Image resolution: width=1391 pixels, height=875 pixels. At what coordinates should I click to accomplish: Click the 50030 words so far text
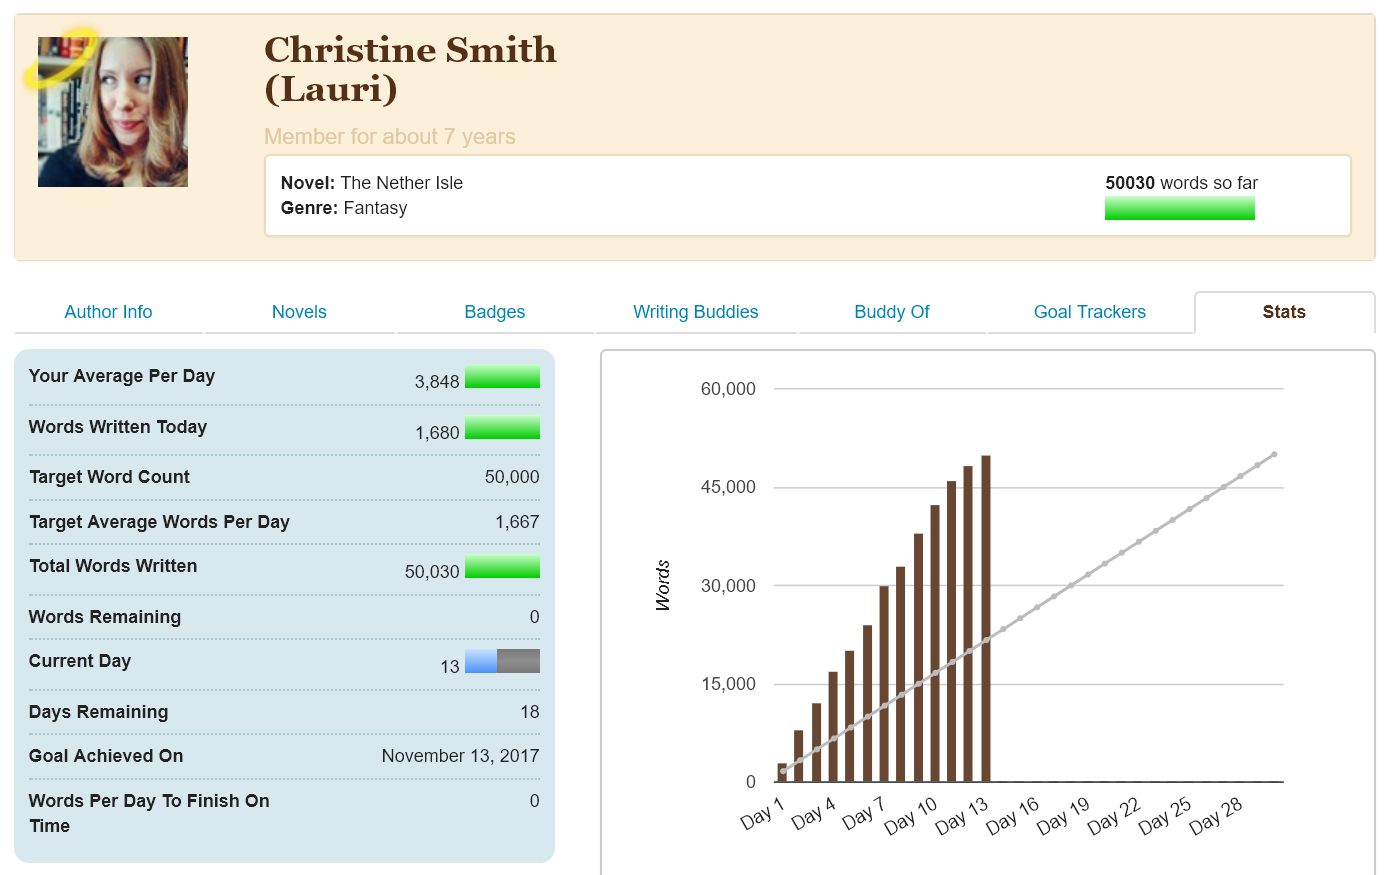(x=1182, y=183)
